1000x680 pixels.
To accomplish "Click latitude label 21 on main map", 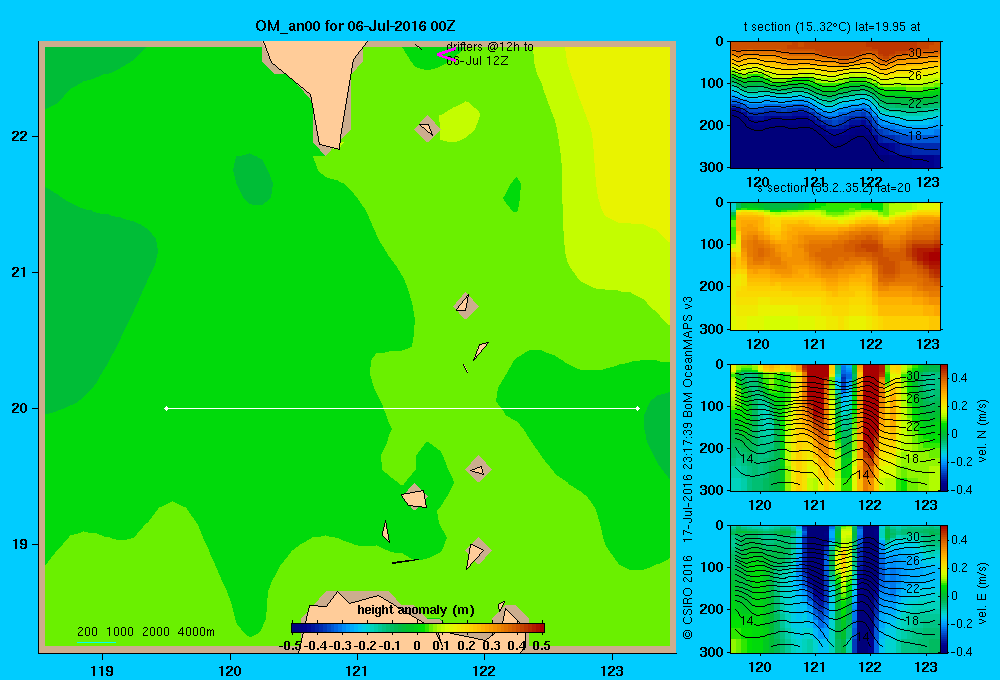I will pyautogui.click(x=20, y=272).
